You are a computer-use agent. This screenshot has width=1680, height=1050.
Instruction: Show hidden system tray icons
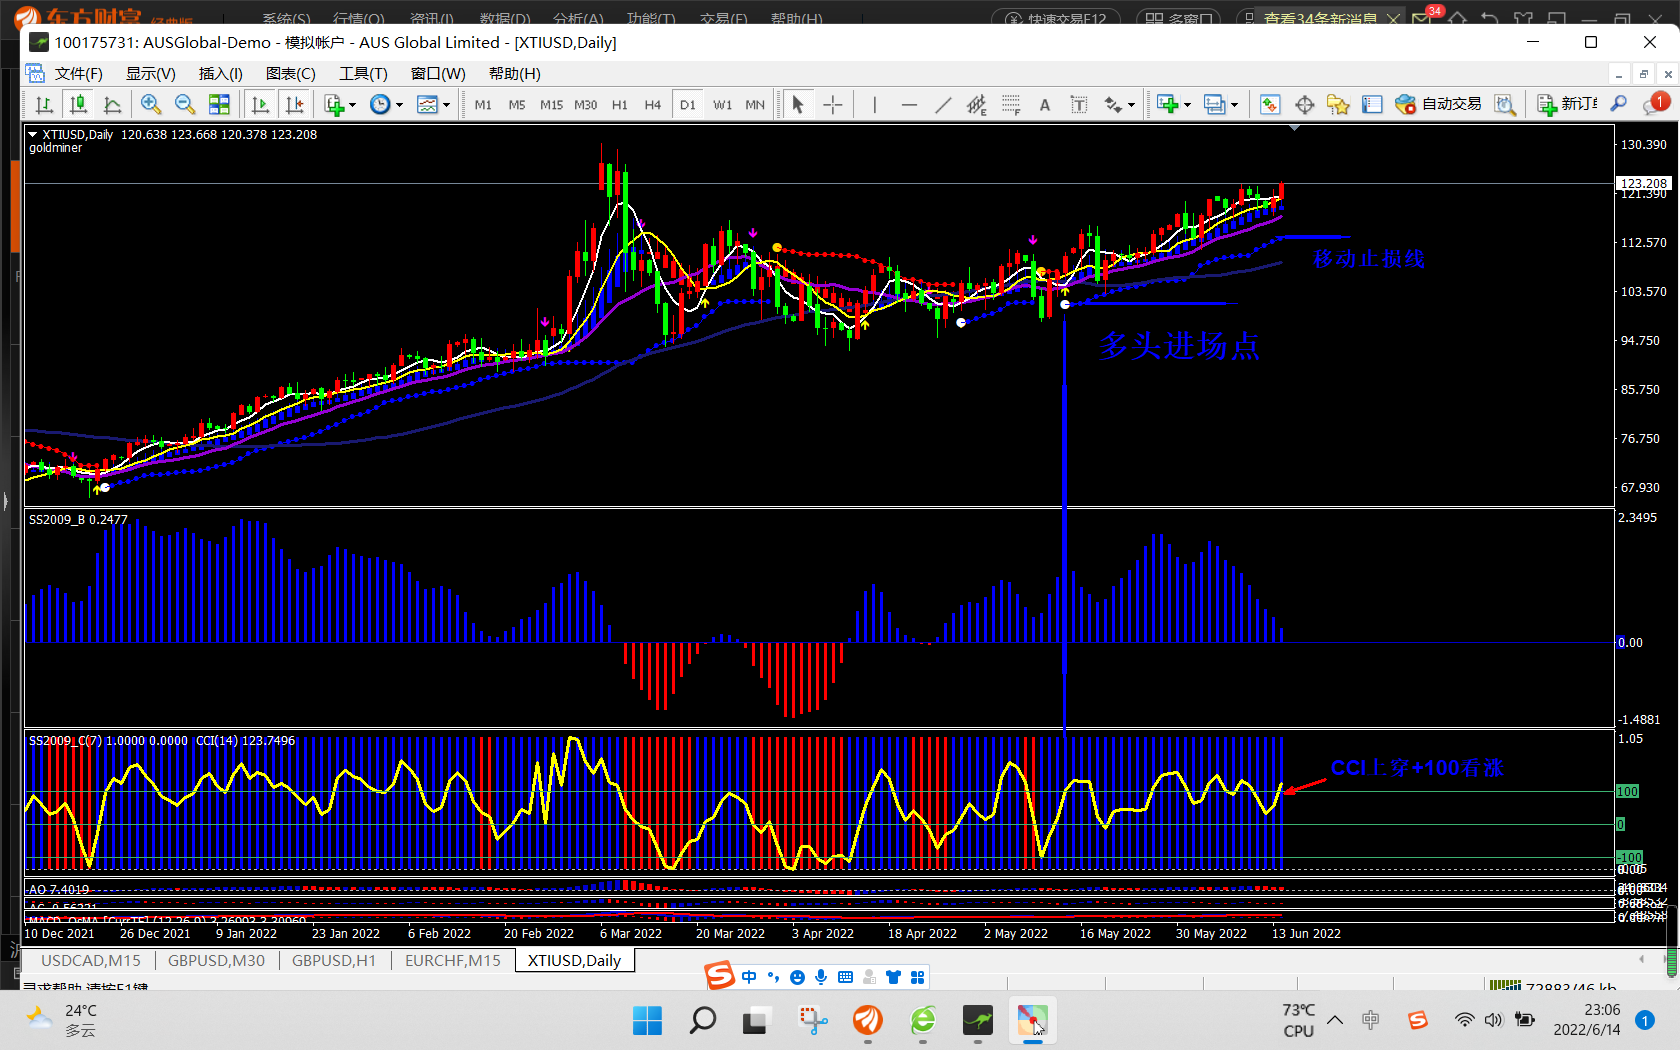click(x=1335, y=1021)
